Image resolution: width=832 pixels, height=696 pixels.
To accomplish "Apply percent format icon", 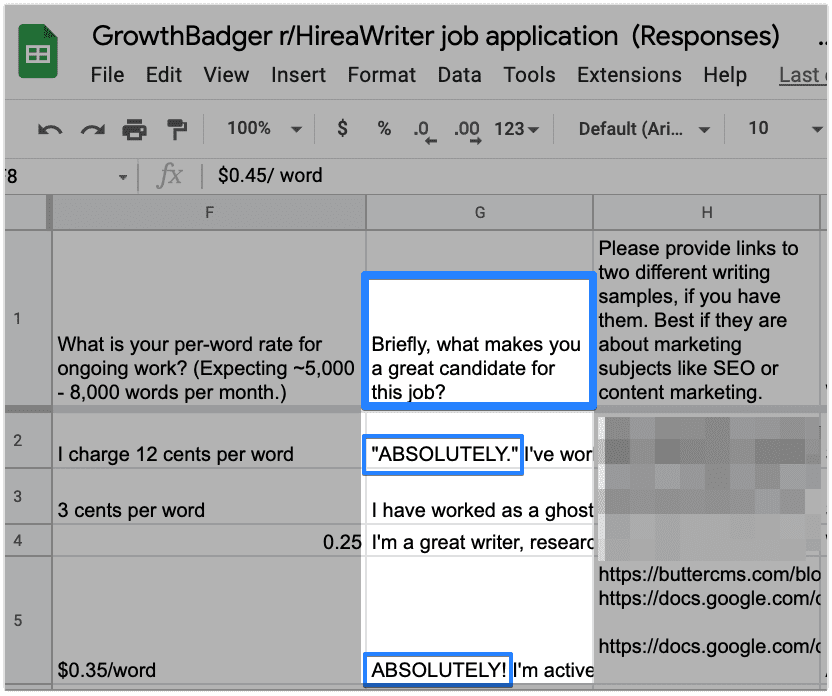I will pos(384,129).
